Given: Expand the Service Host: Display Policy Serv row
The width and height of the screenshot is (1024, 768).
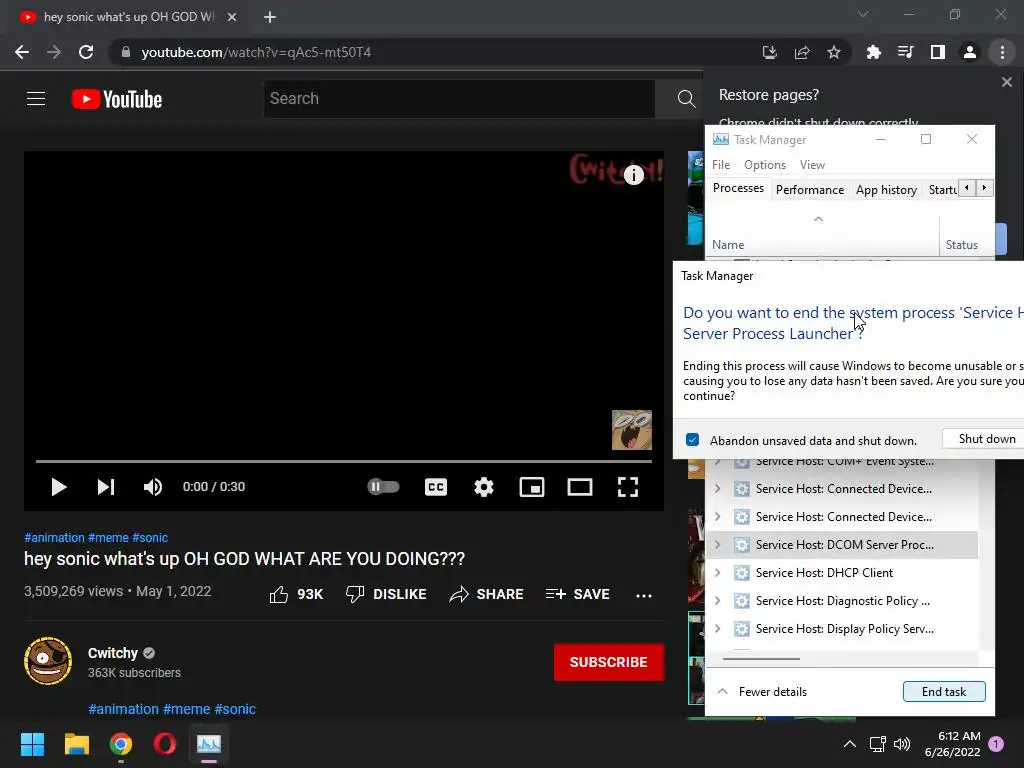Looking at the screenshot, I should (x=718, y=629).
